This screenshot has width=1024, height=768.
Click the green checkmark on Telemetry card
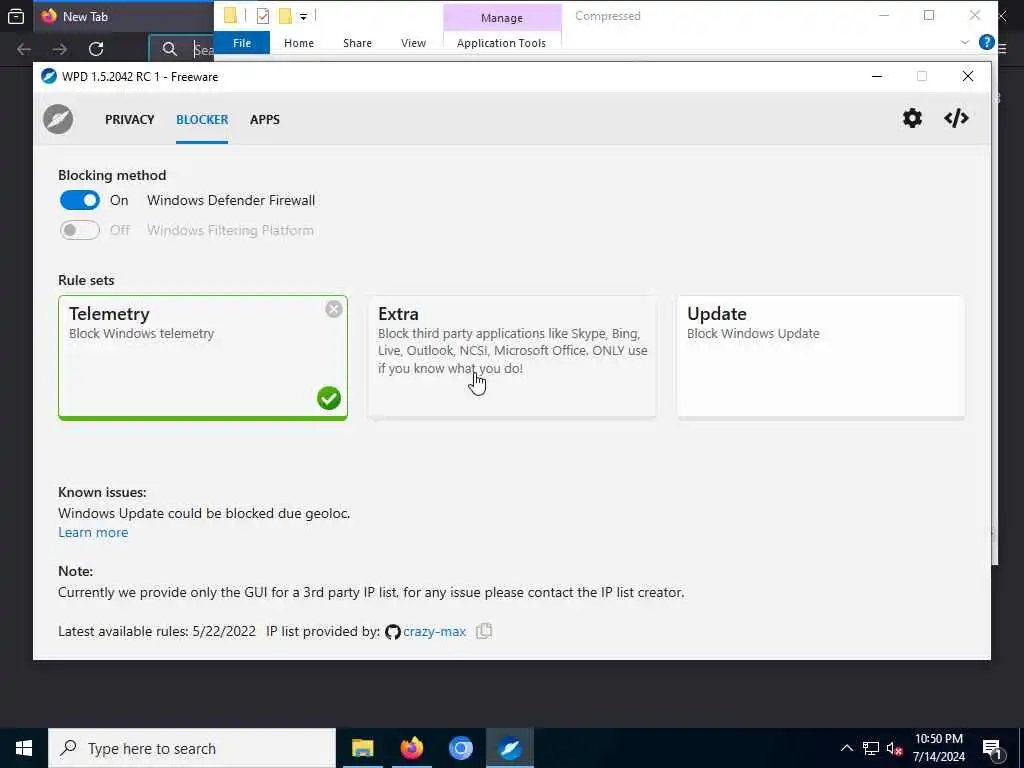click(328, 398)
